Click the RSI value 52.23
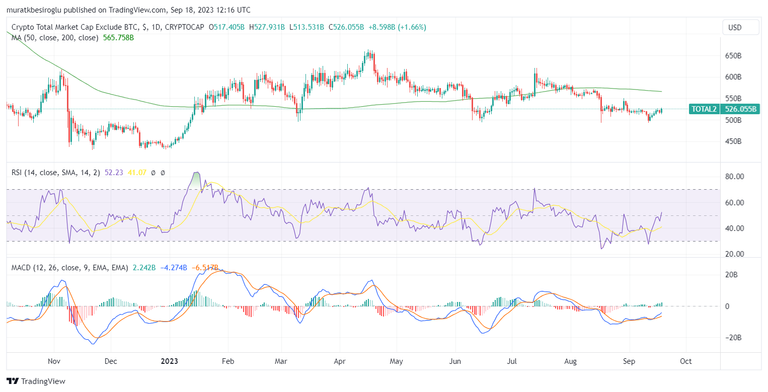This screenshot has height=392, width=768. click(113, 173)
